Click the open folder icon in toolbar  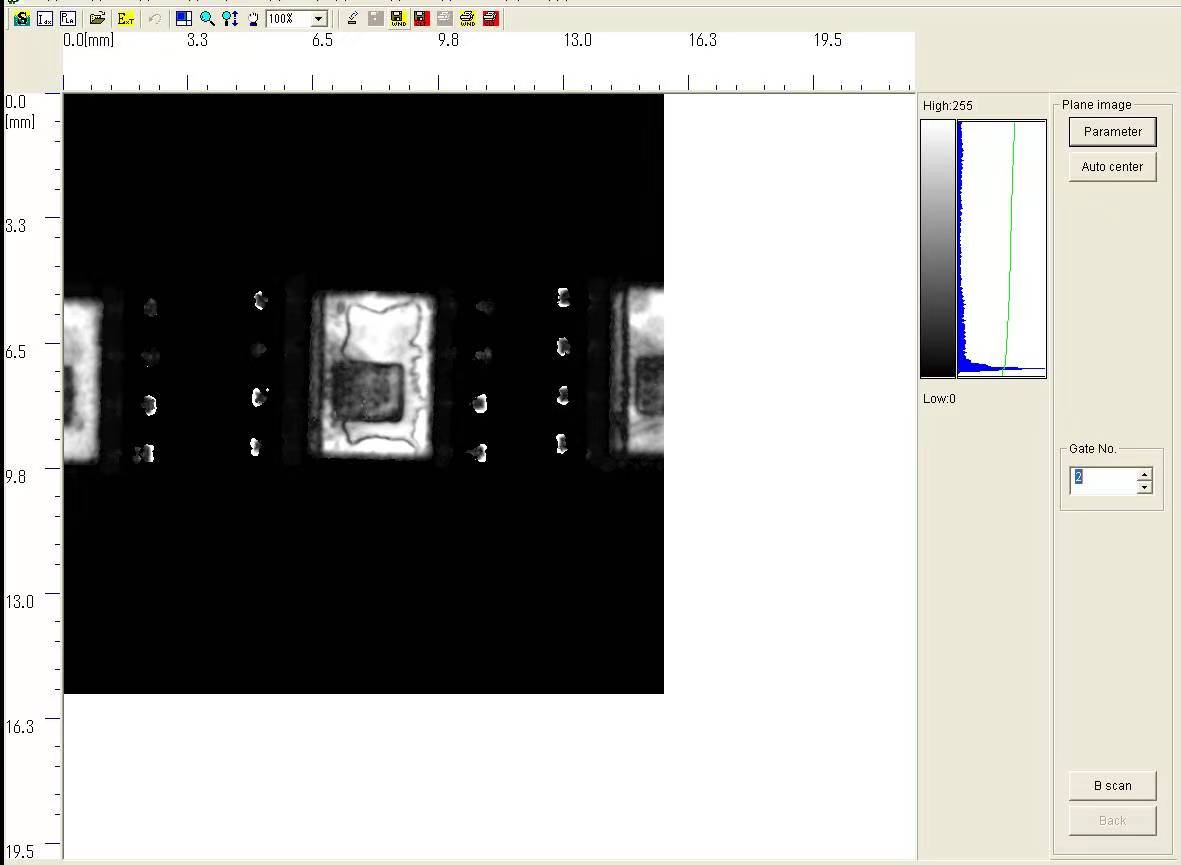click(x=97, y=19)
